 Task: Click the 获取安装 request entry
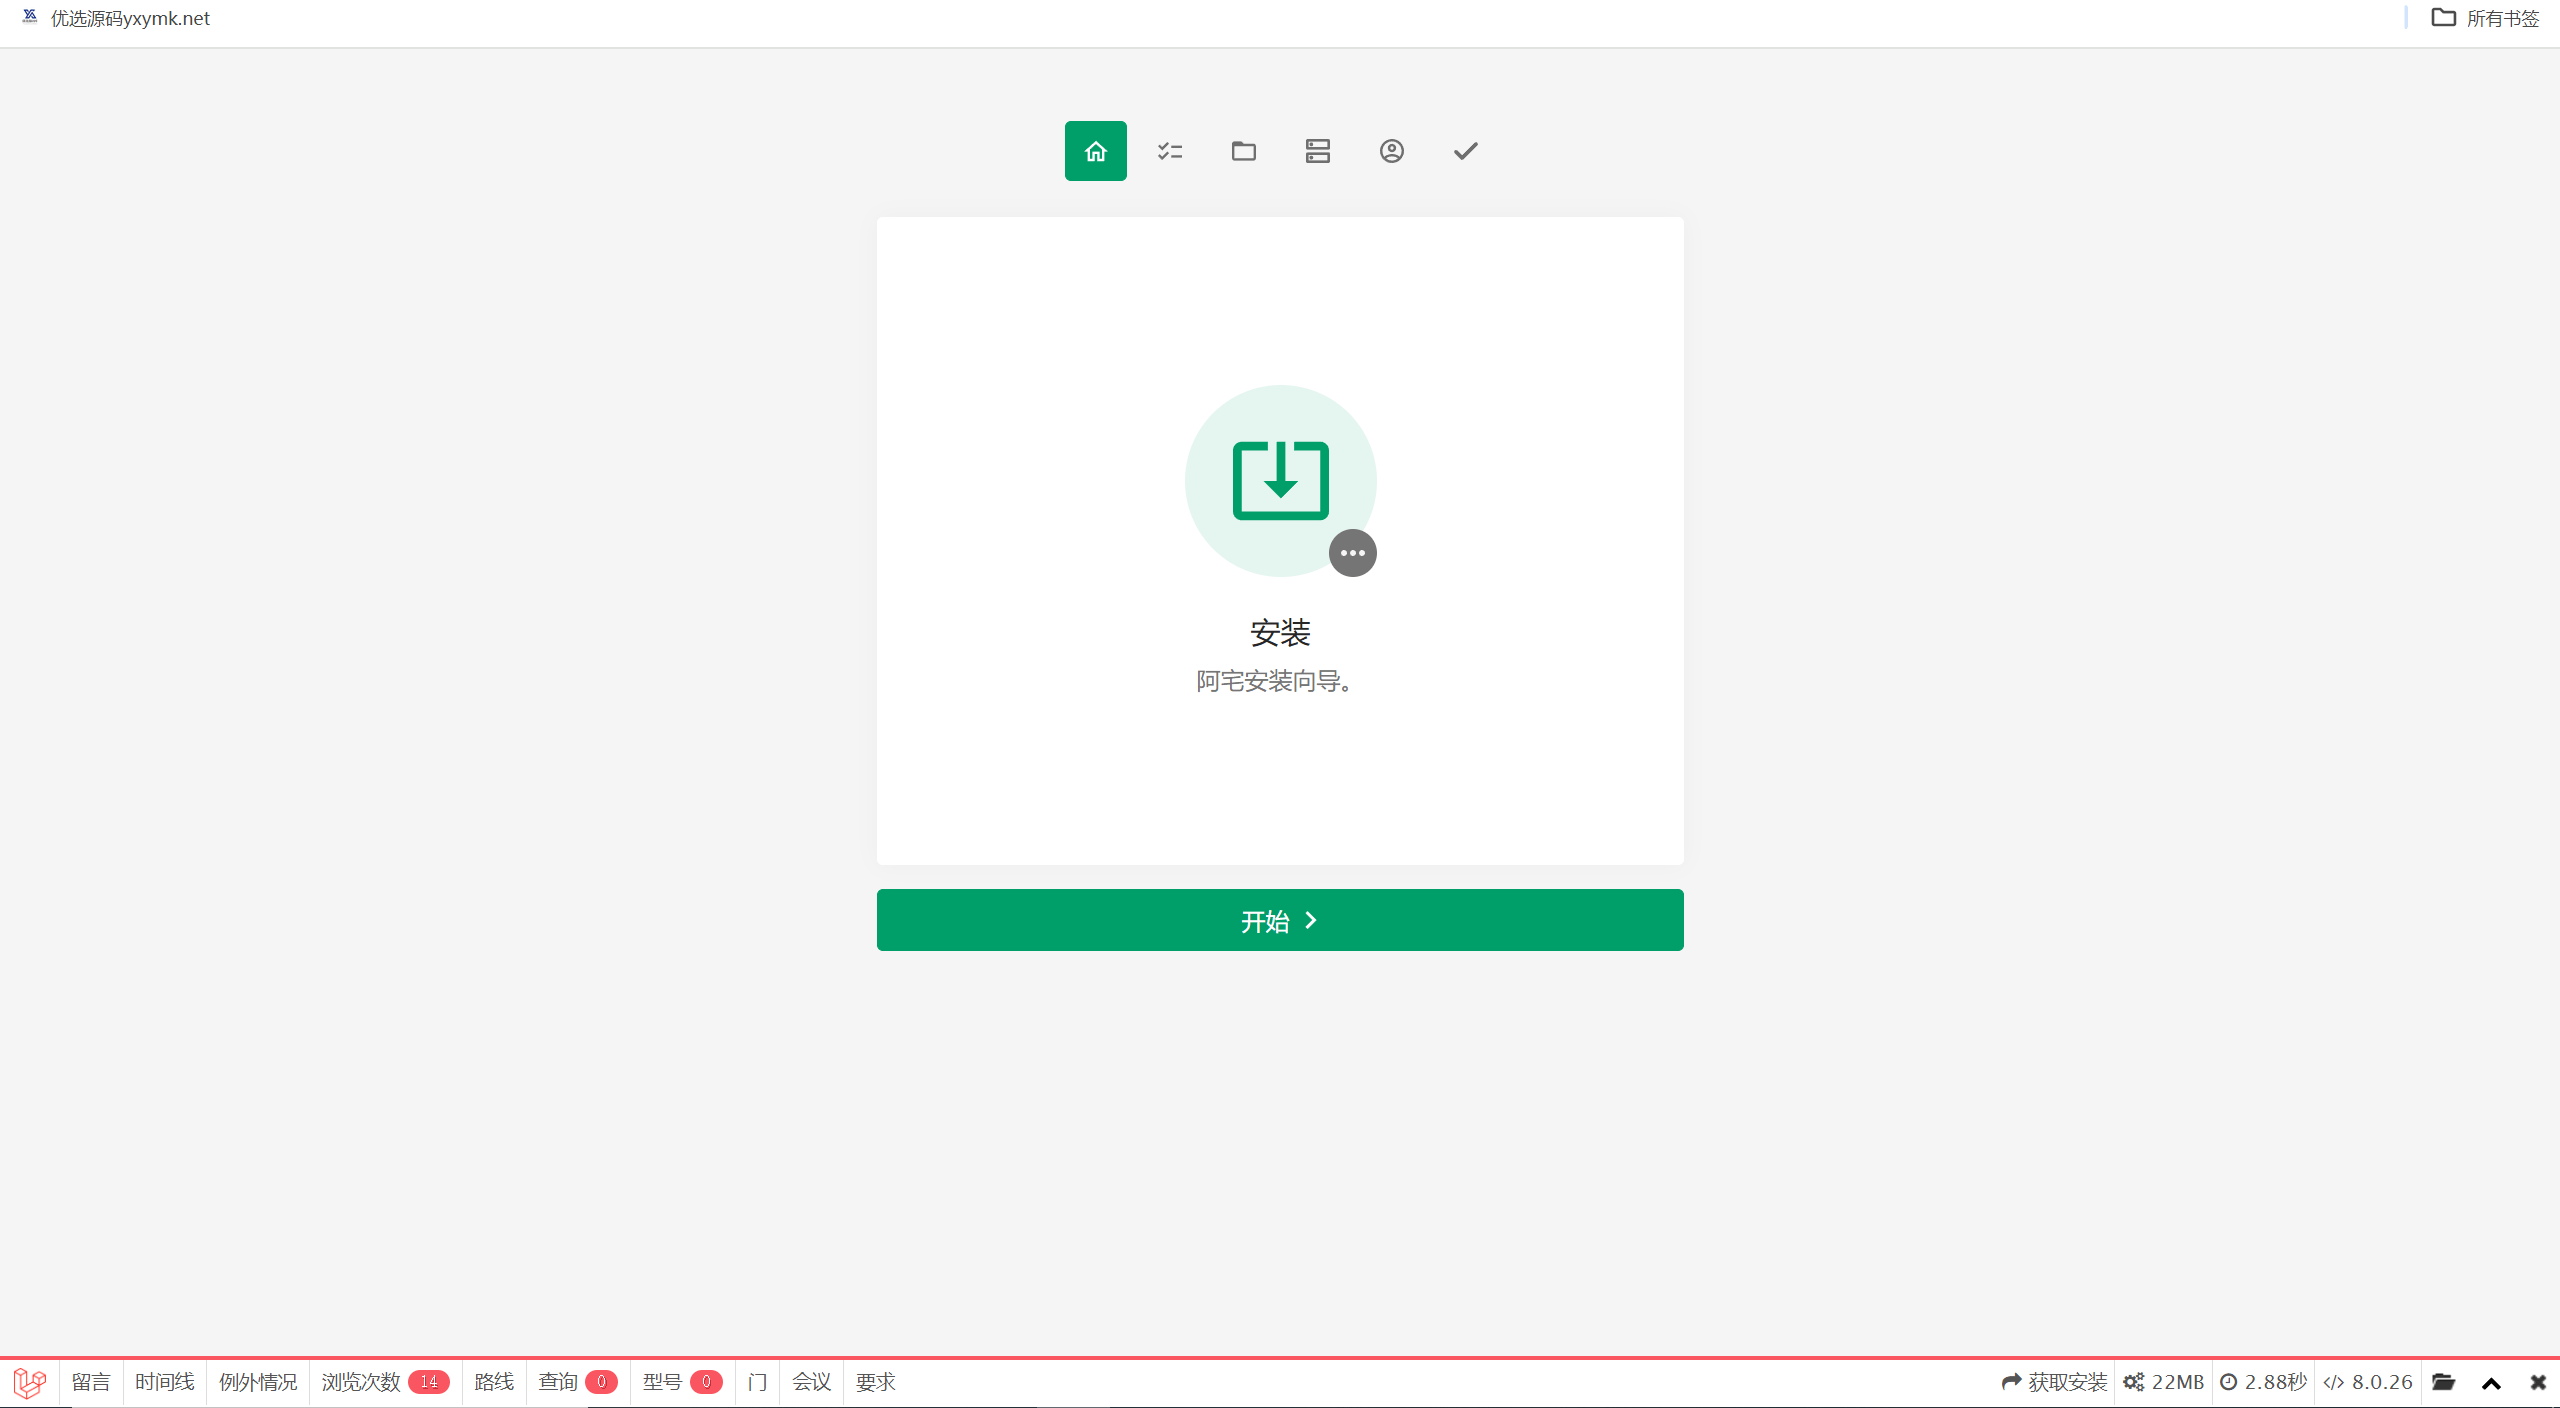[2054, 1382]
